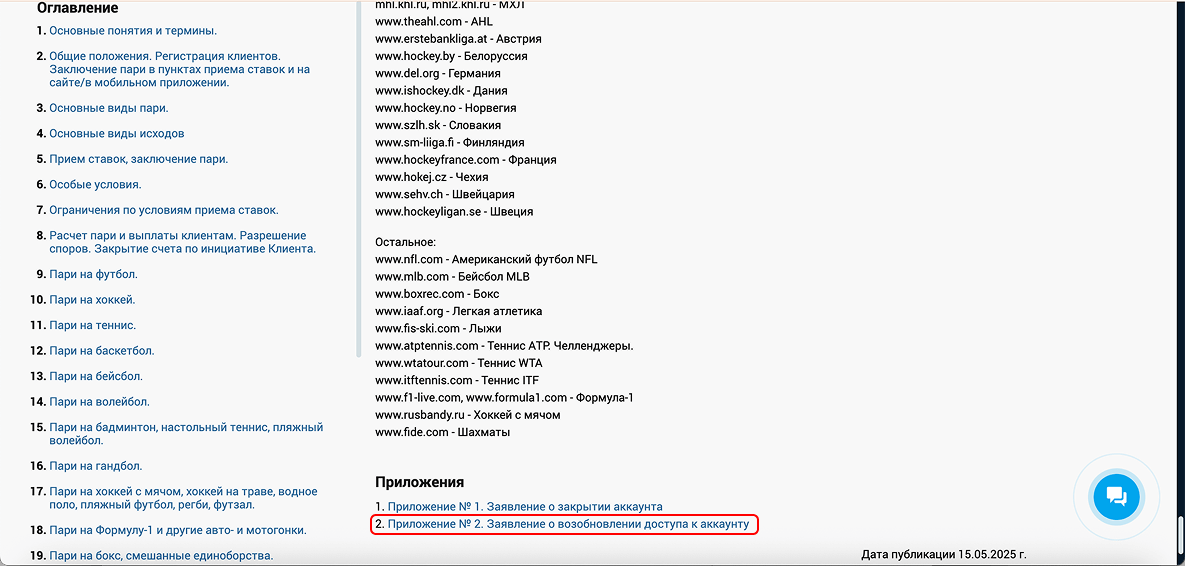Image resolution: width=1185 pixels, height=566 pixels.
Task: Open 'Прием ставок, заключение пари.' chapter
Action: point(138,159)
